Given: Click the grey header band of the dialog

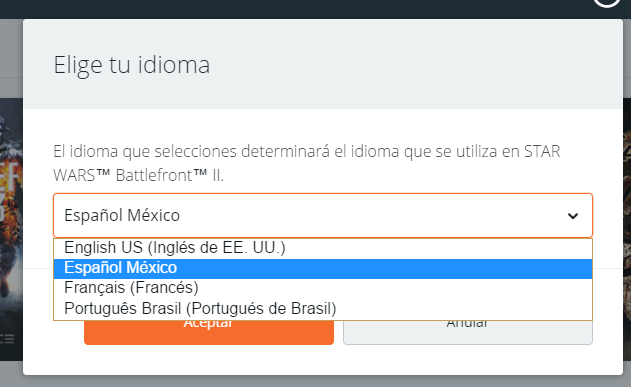Looking at the screenshot, I should click(x=323, y=64).
